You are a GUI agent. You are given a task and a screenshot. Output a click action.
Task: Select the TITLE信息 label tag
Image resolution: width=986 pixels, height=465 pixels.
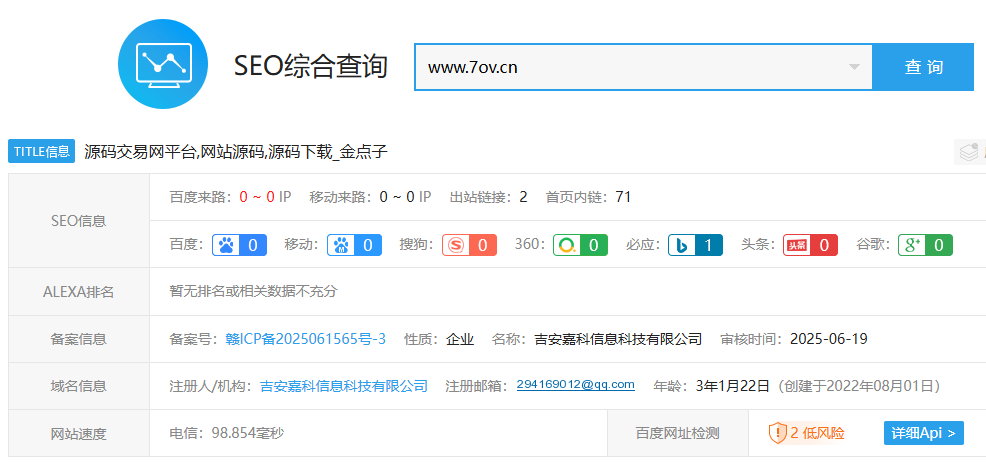[x=42, y=152]
